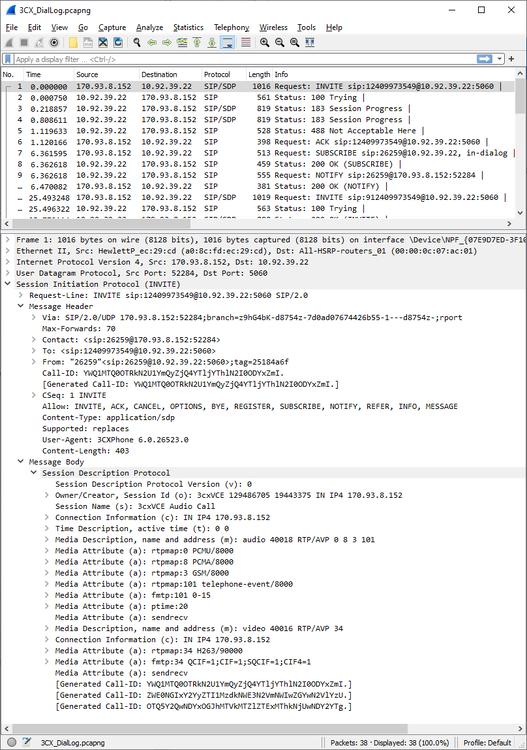Open the display filter history dropdown arrow
Screen dimensions: 527x750
(500, 59)
